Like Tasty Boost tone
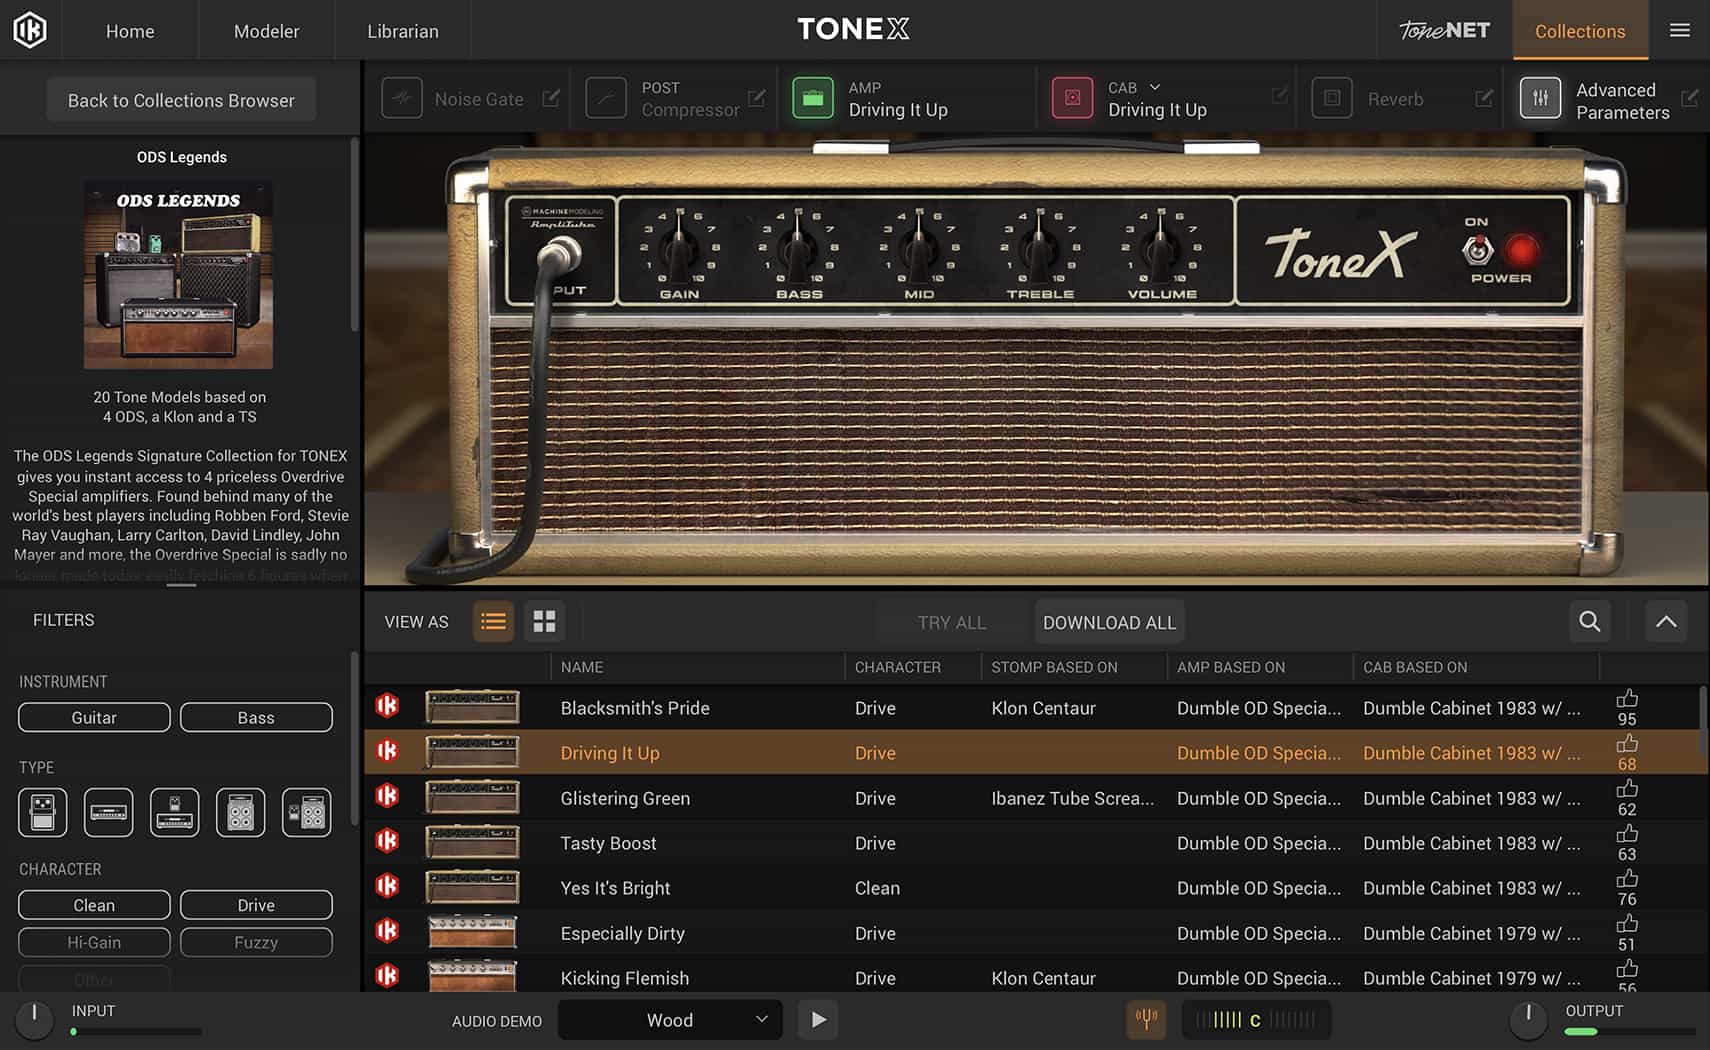Screen dimensions: 1710x1050 [1627, 833]
